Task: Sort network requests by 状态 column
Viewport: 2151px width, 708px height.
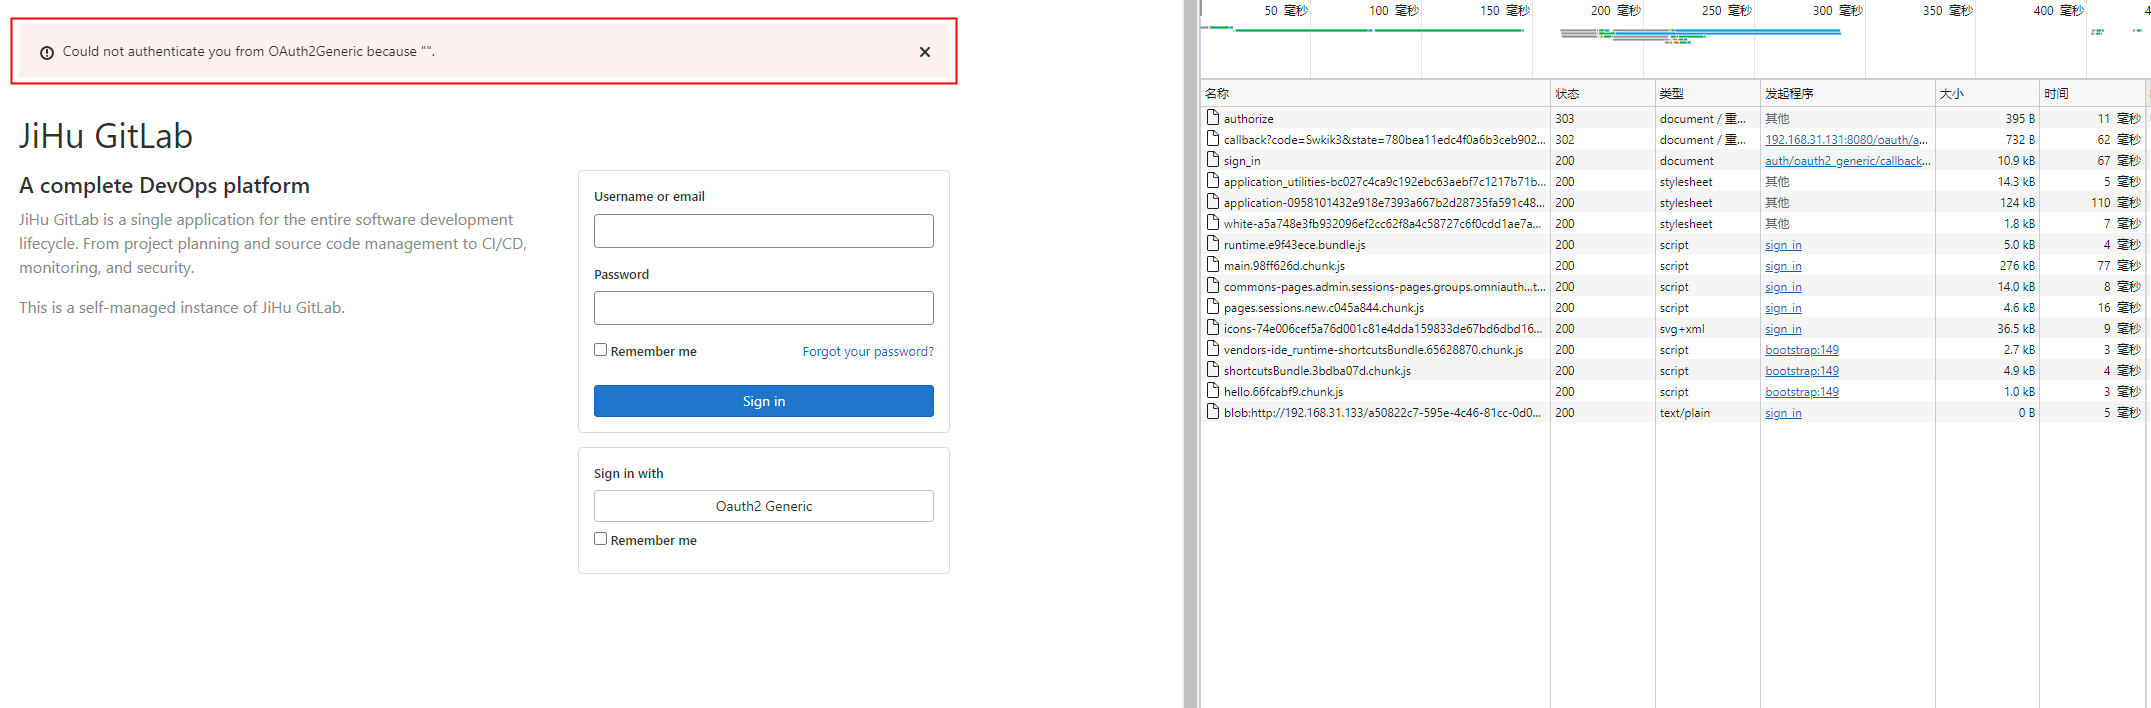Action: (x=1602, y=93)
